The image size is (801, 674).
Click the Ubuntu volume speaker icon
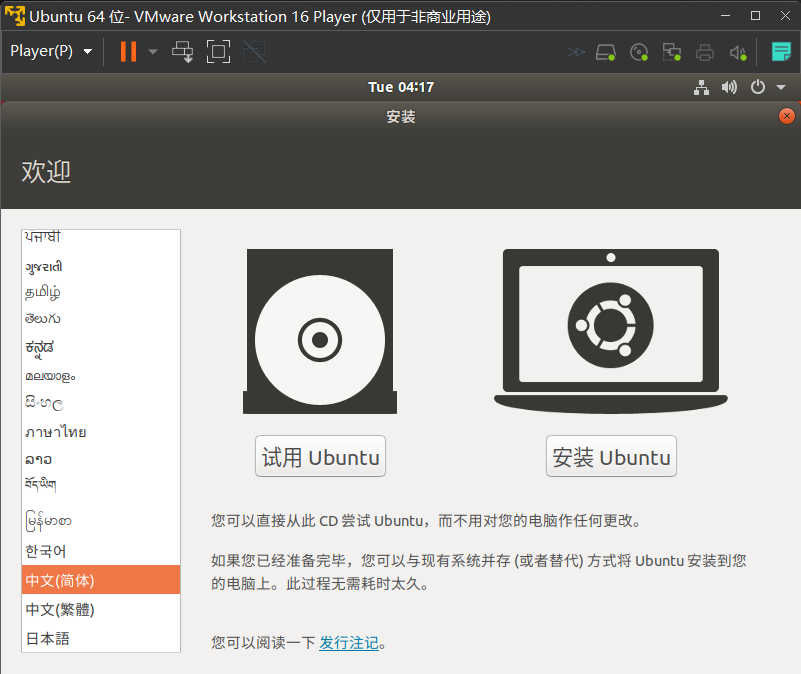730,88
